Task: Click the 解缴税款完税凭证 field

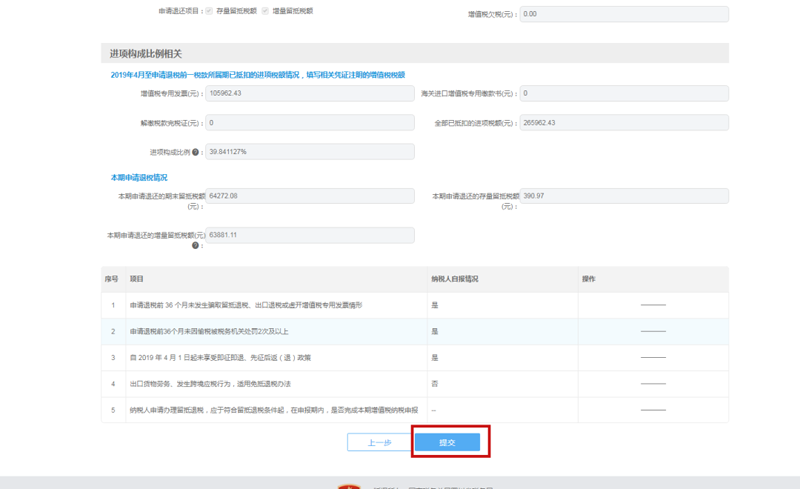Action: [x=310, y=123]
